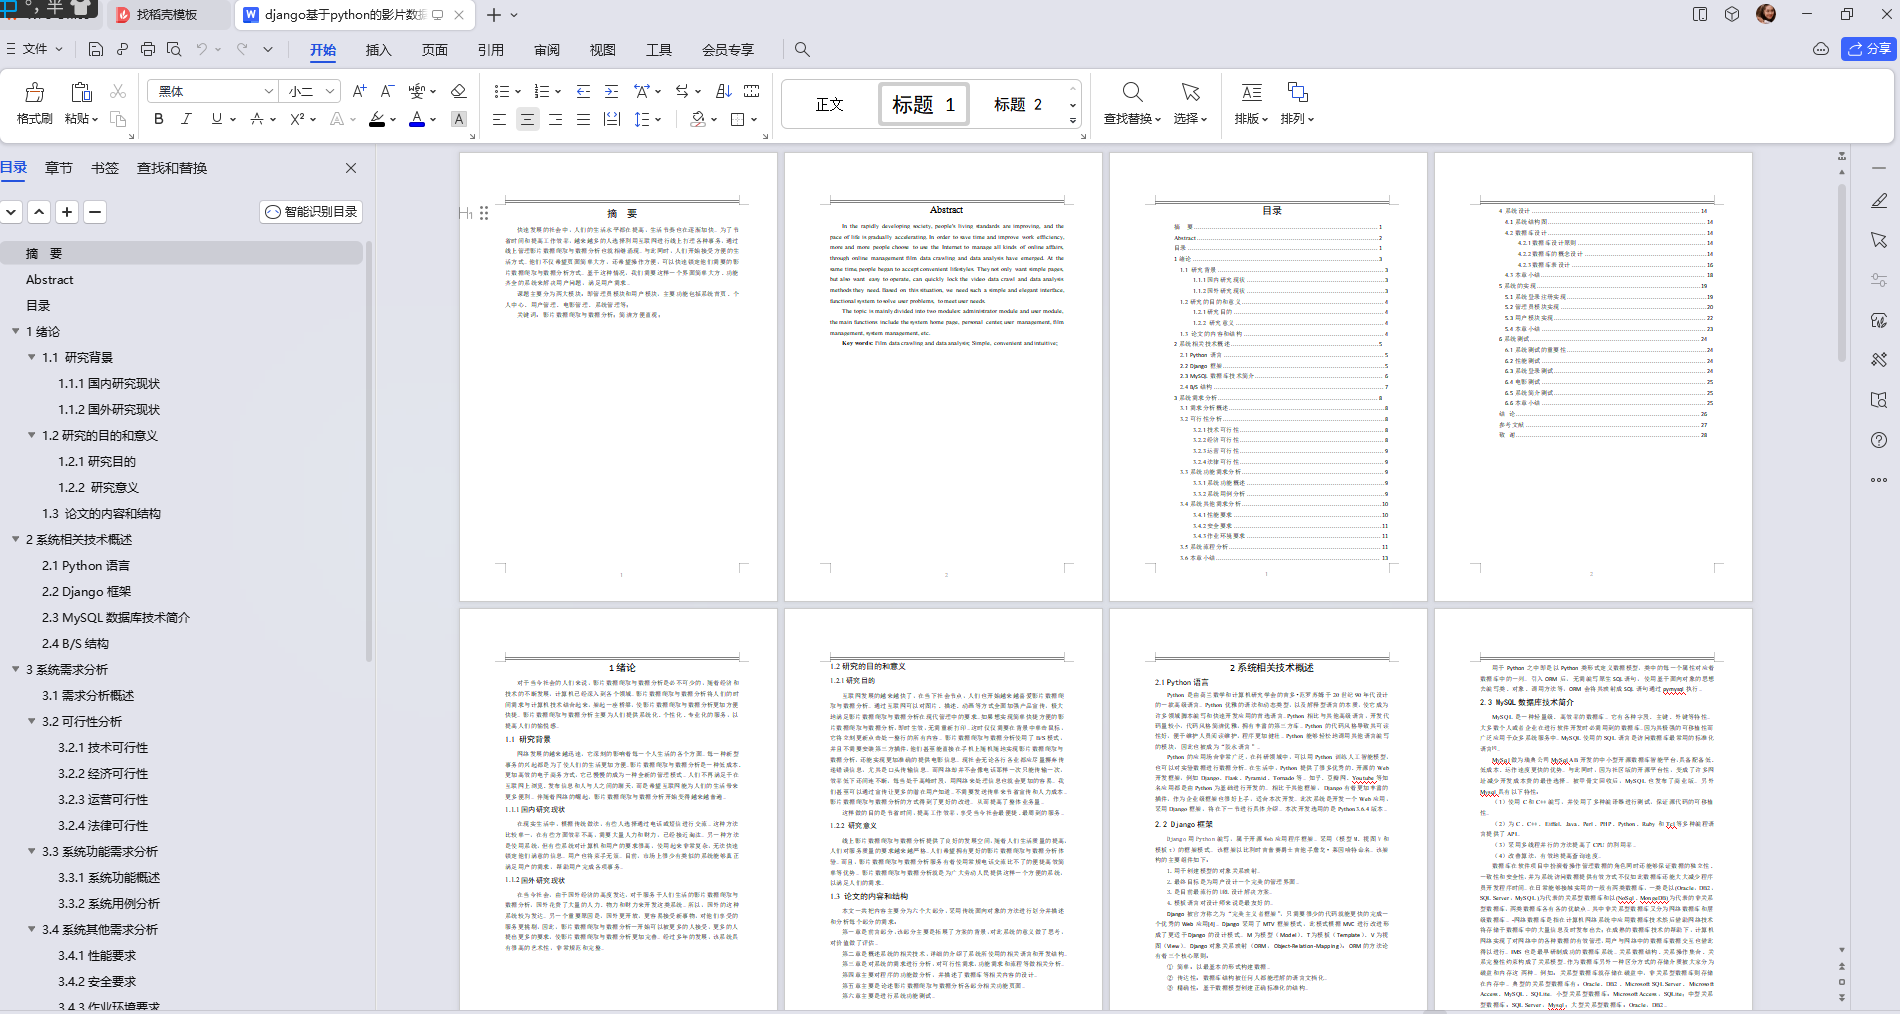Click the 分享 share button

click(1868, 49)
